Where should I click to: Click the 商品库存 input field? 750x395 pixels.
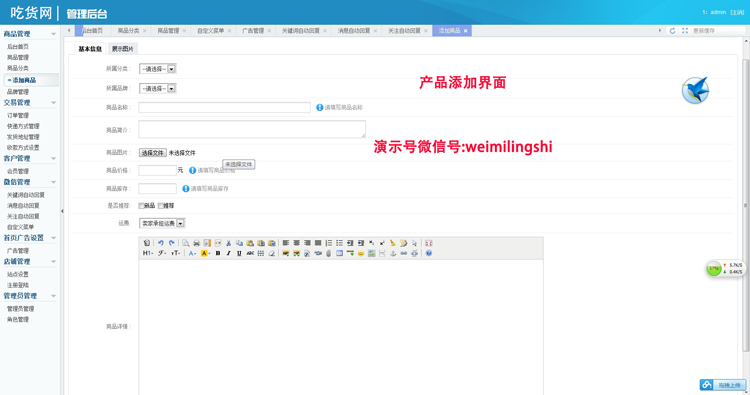click(157, 188)
